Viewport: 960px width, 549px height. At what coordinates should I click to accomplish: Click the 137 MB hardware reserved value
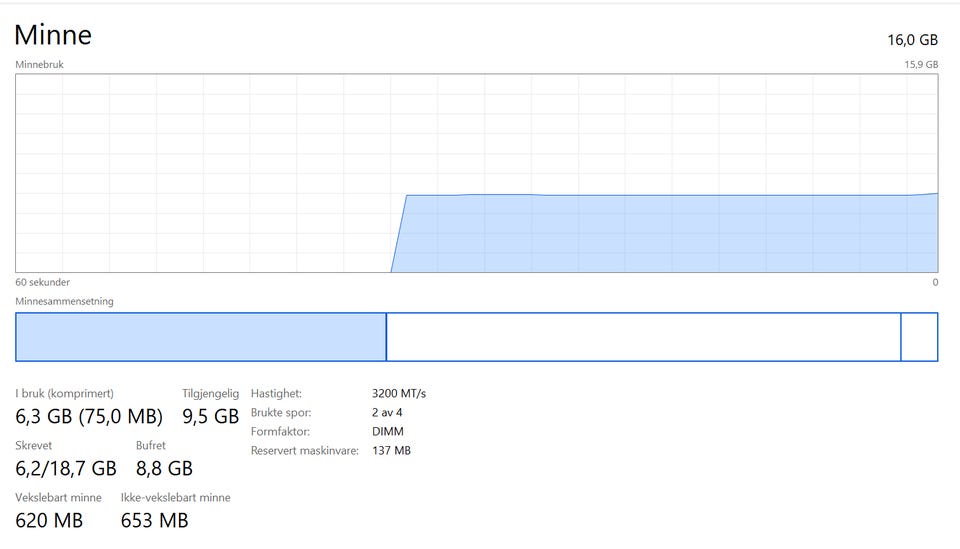click(x=391, y=450)
